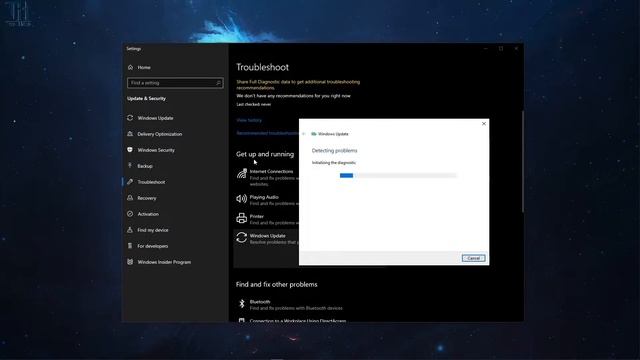Minimize the Settings window

486,49
